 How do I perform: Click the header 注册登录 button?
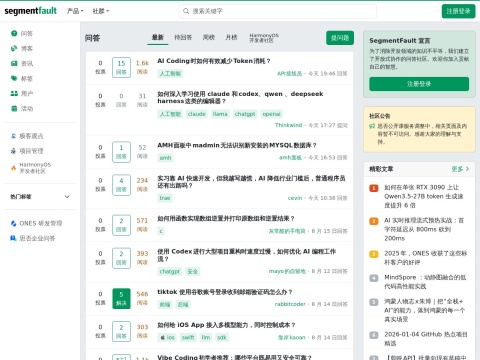[458, 11]
